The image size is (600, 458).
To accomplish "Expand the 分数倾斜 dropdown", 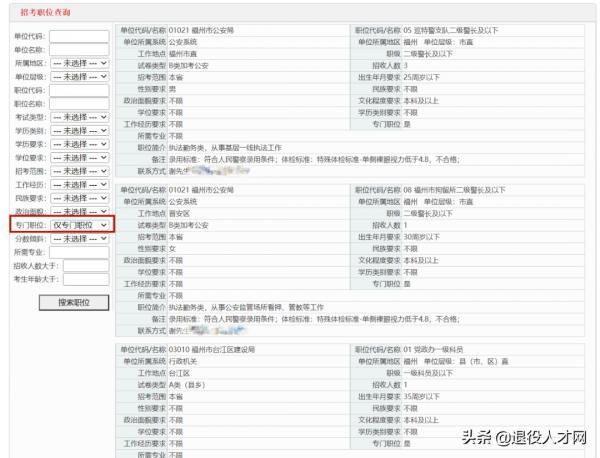I will tap(80, 239).
